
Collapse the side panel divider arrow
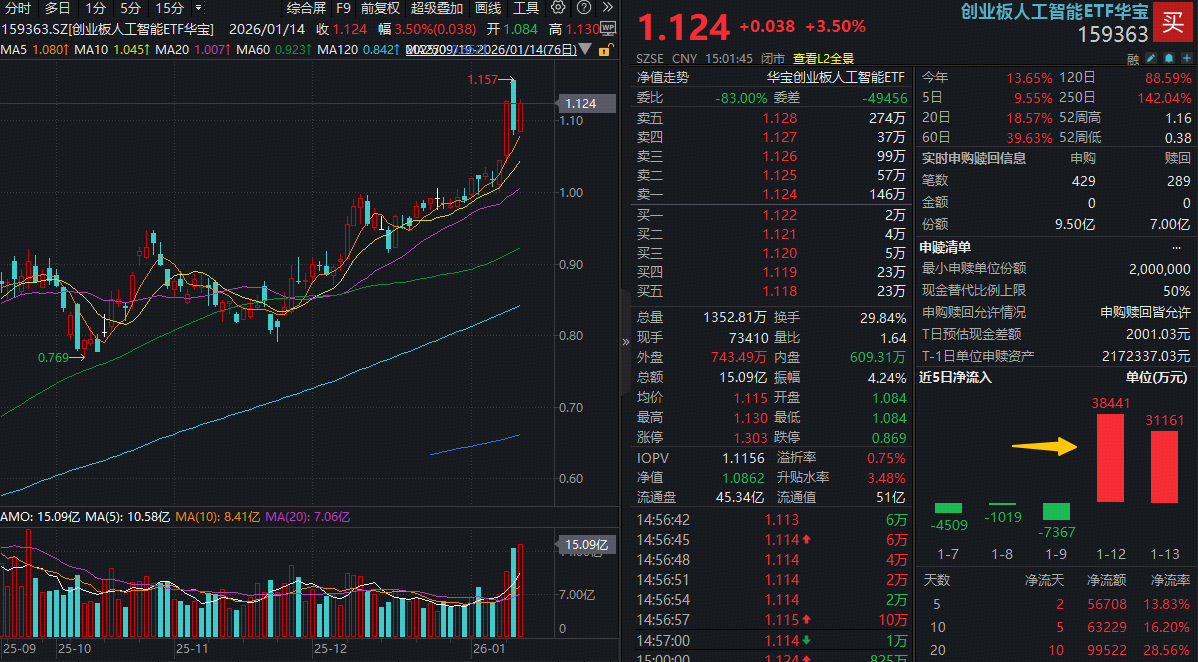626,341
